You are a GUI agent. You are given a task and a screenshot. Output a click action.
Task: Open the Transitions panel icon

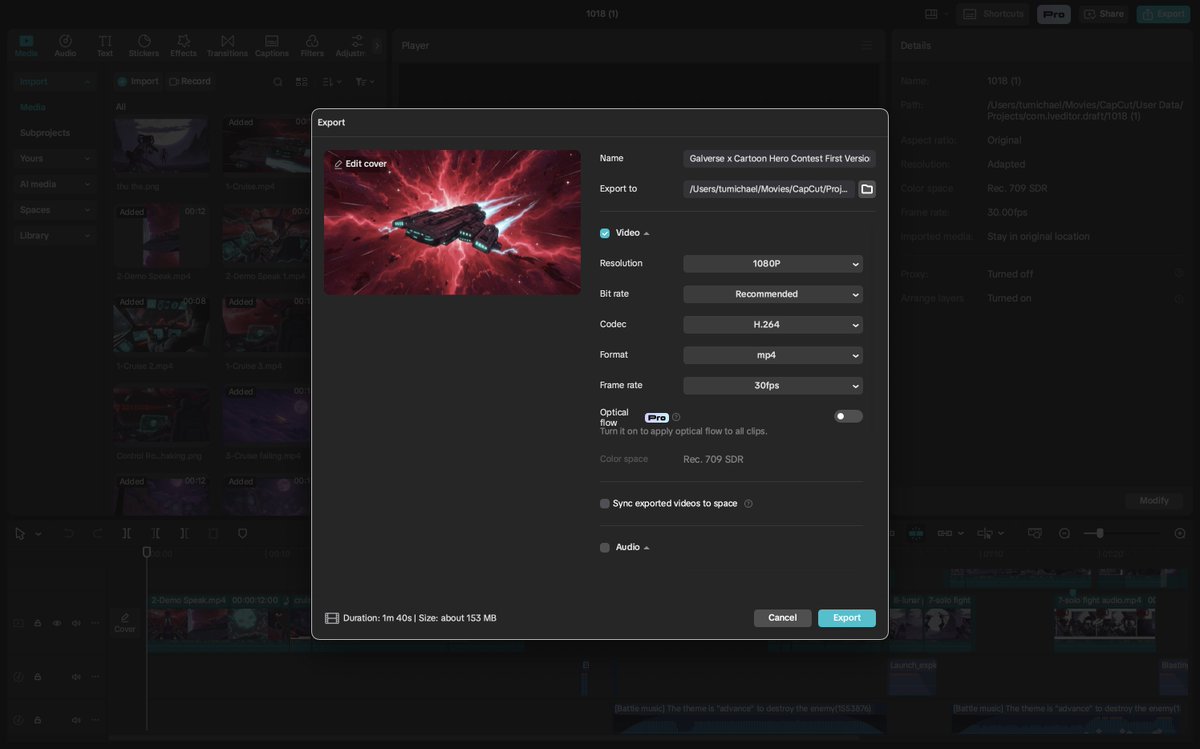tap(227, 45)
